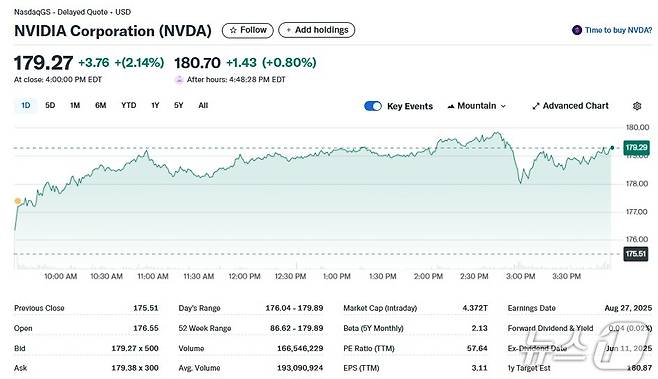
Task: Show the 1Y chart range
Action: 155,105
